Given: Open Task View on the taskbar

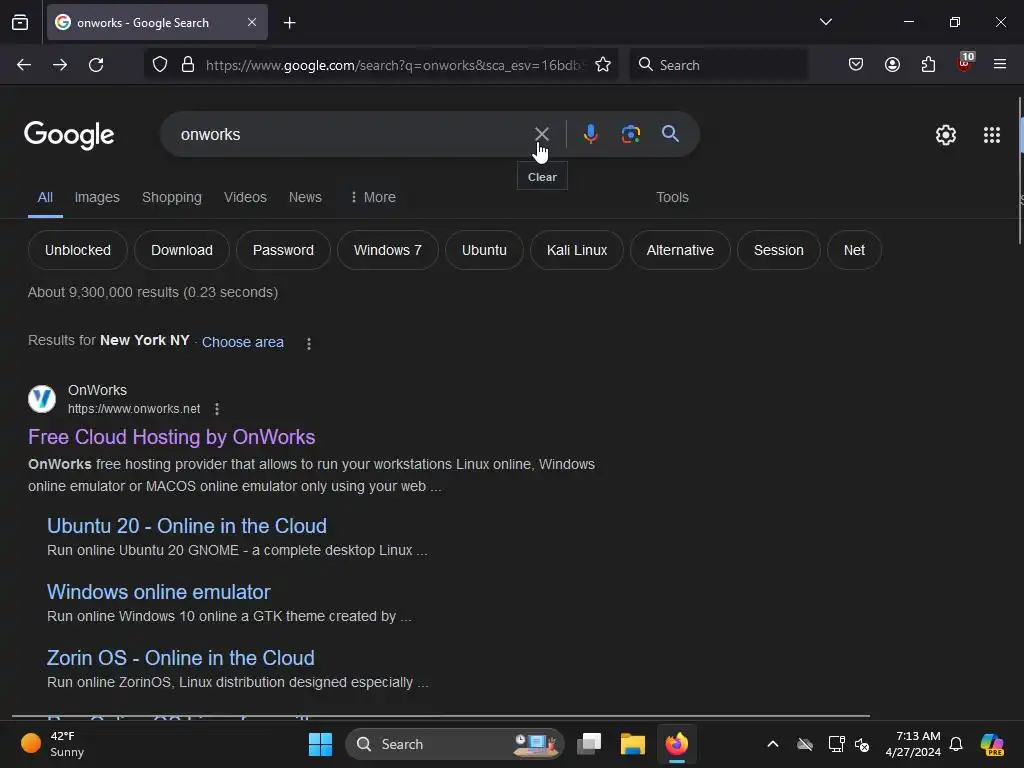Looking at the screenshot, I should coord(589,744).
